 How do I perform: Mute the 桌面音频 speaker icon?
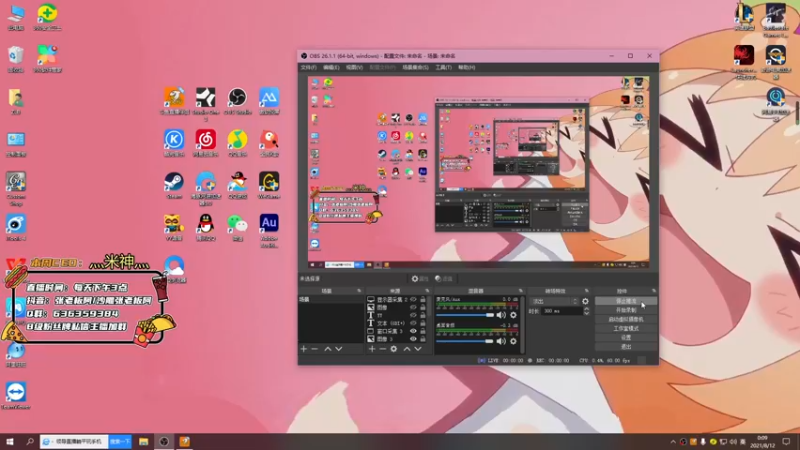coord(502,341)
